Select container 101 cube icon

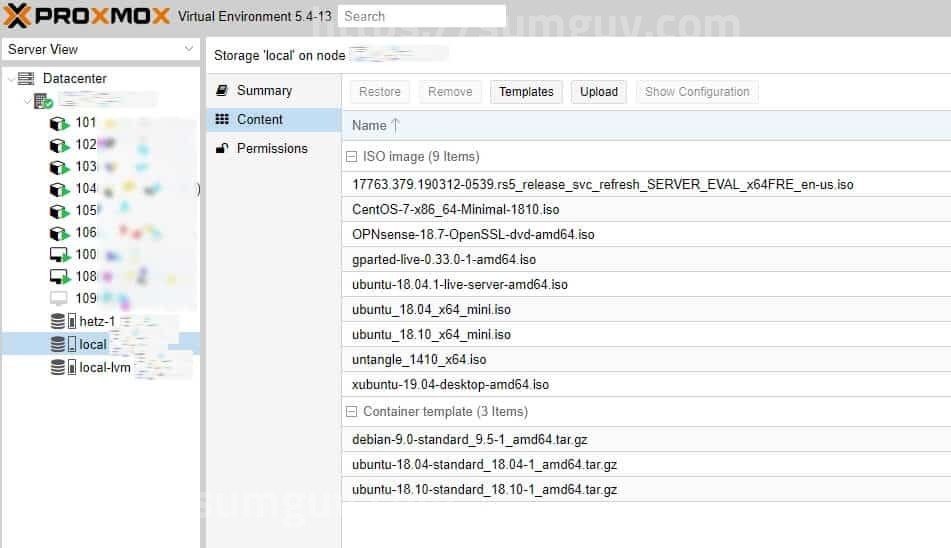point(59,124)
